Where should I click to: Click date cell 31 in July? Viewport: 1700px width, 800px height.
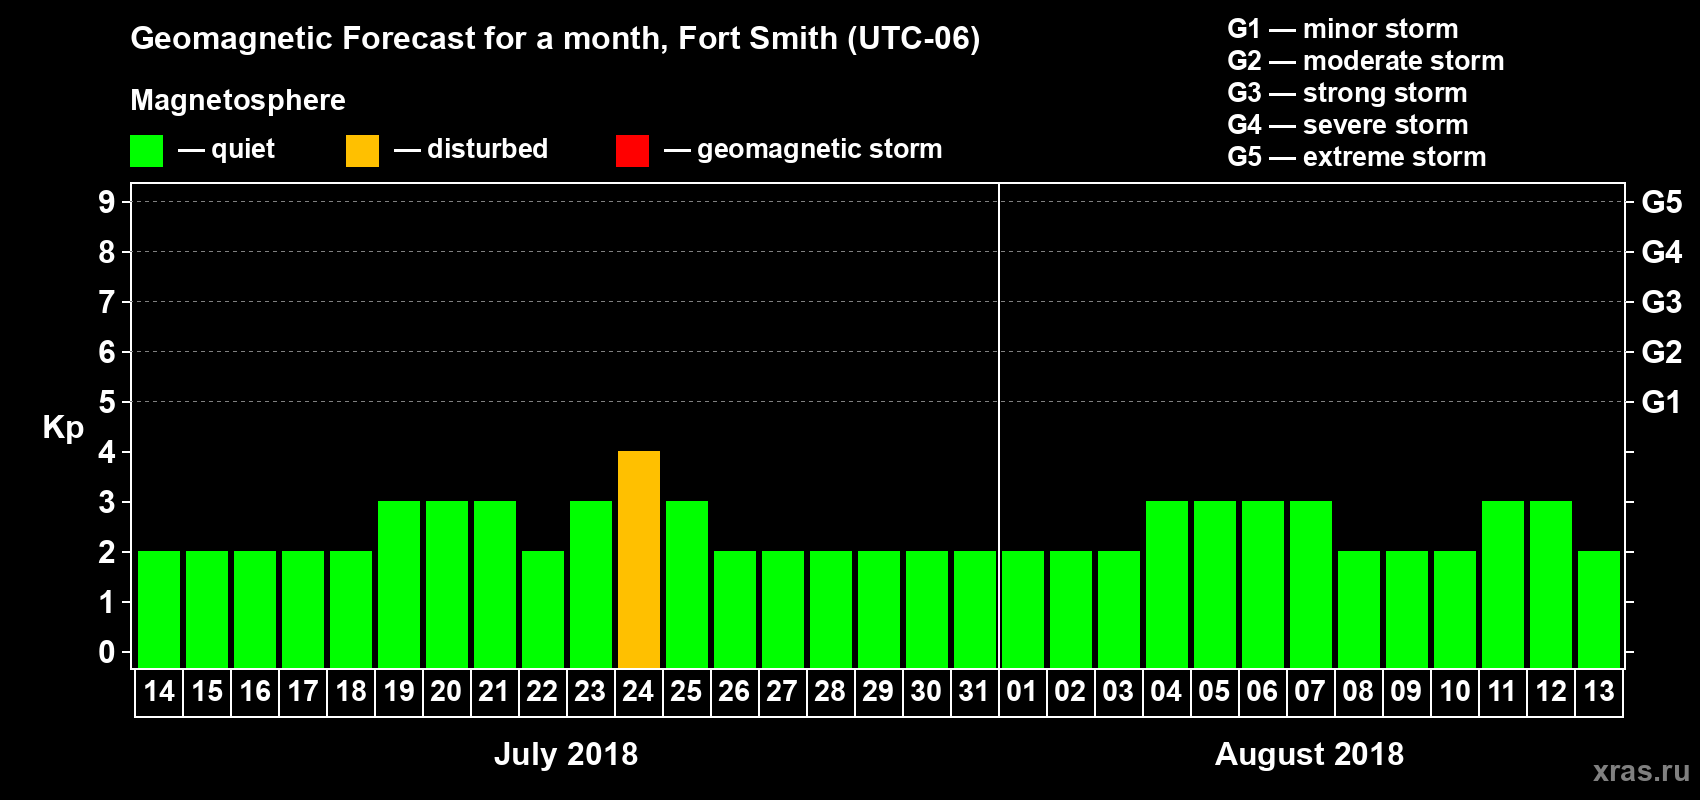pyautogui.click(x=975, y=692)
